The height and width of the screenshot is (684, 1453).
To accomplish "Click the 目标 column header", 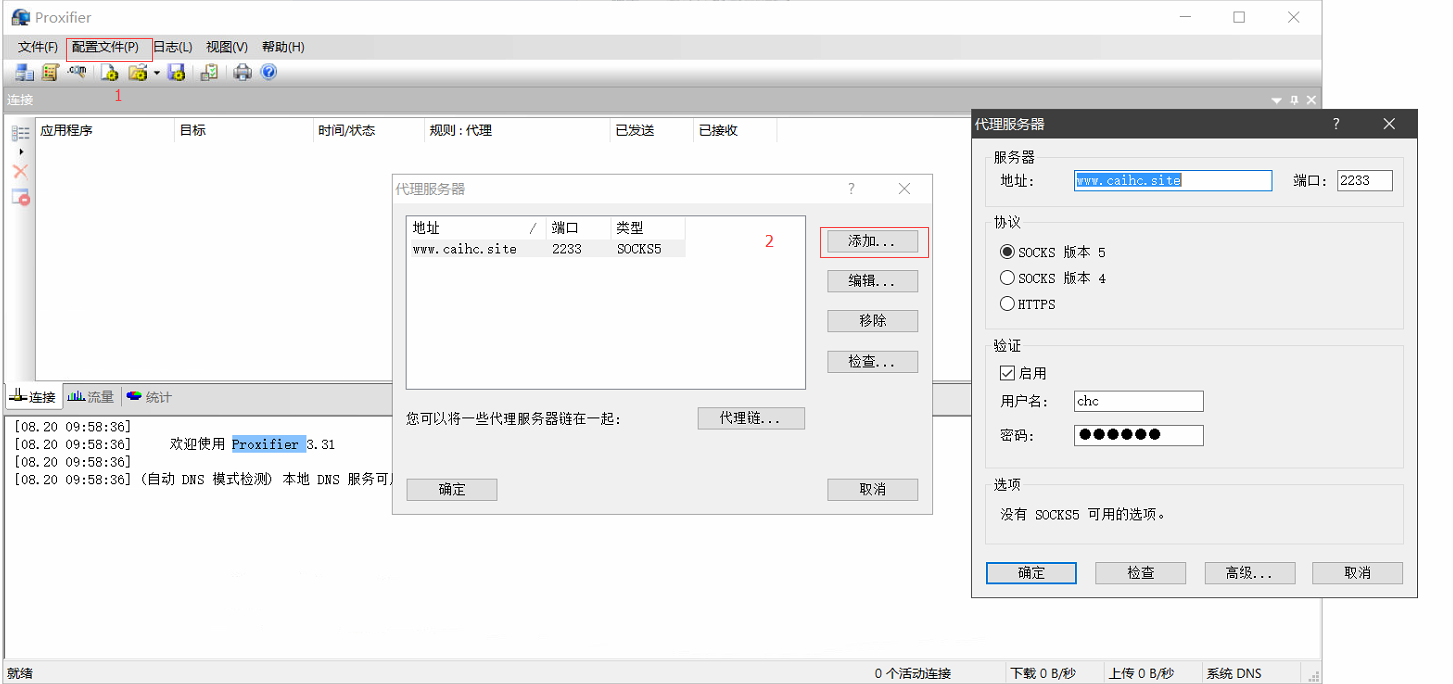I will click(244, 130).
